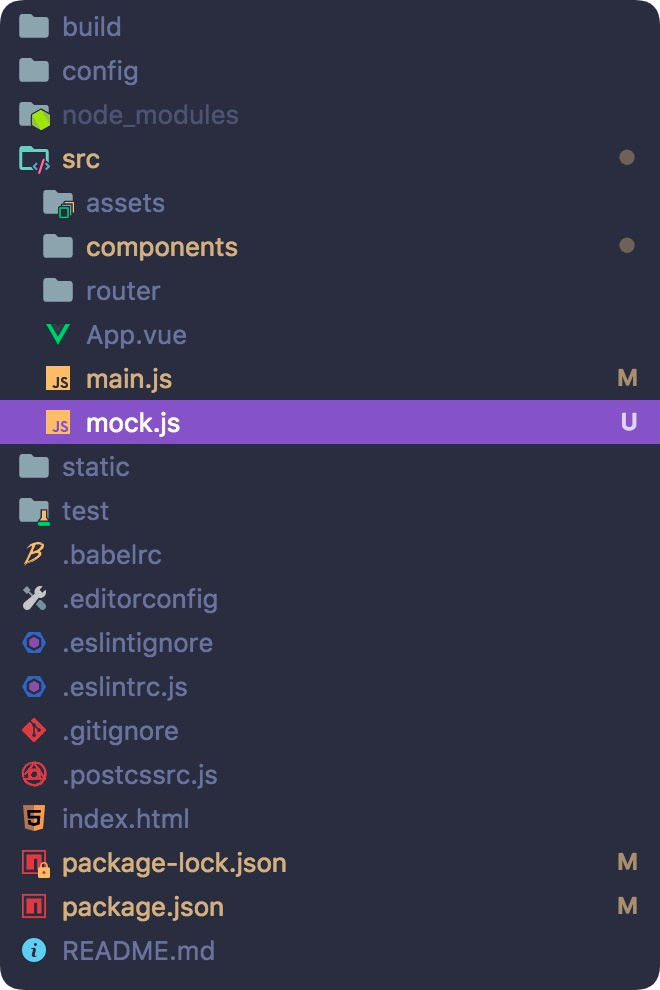
Task: Expand the test folder
Action: pyautogui.click(x=84, y=511)
